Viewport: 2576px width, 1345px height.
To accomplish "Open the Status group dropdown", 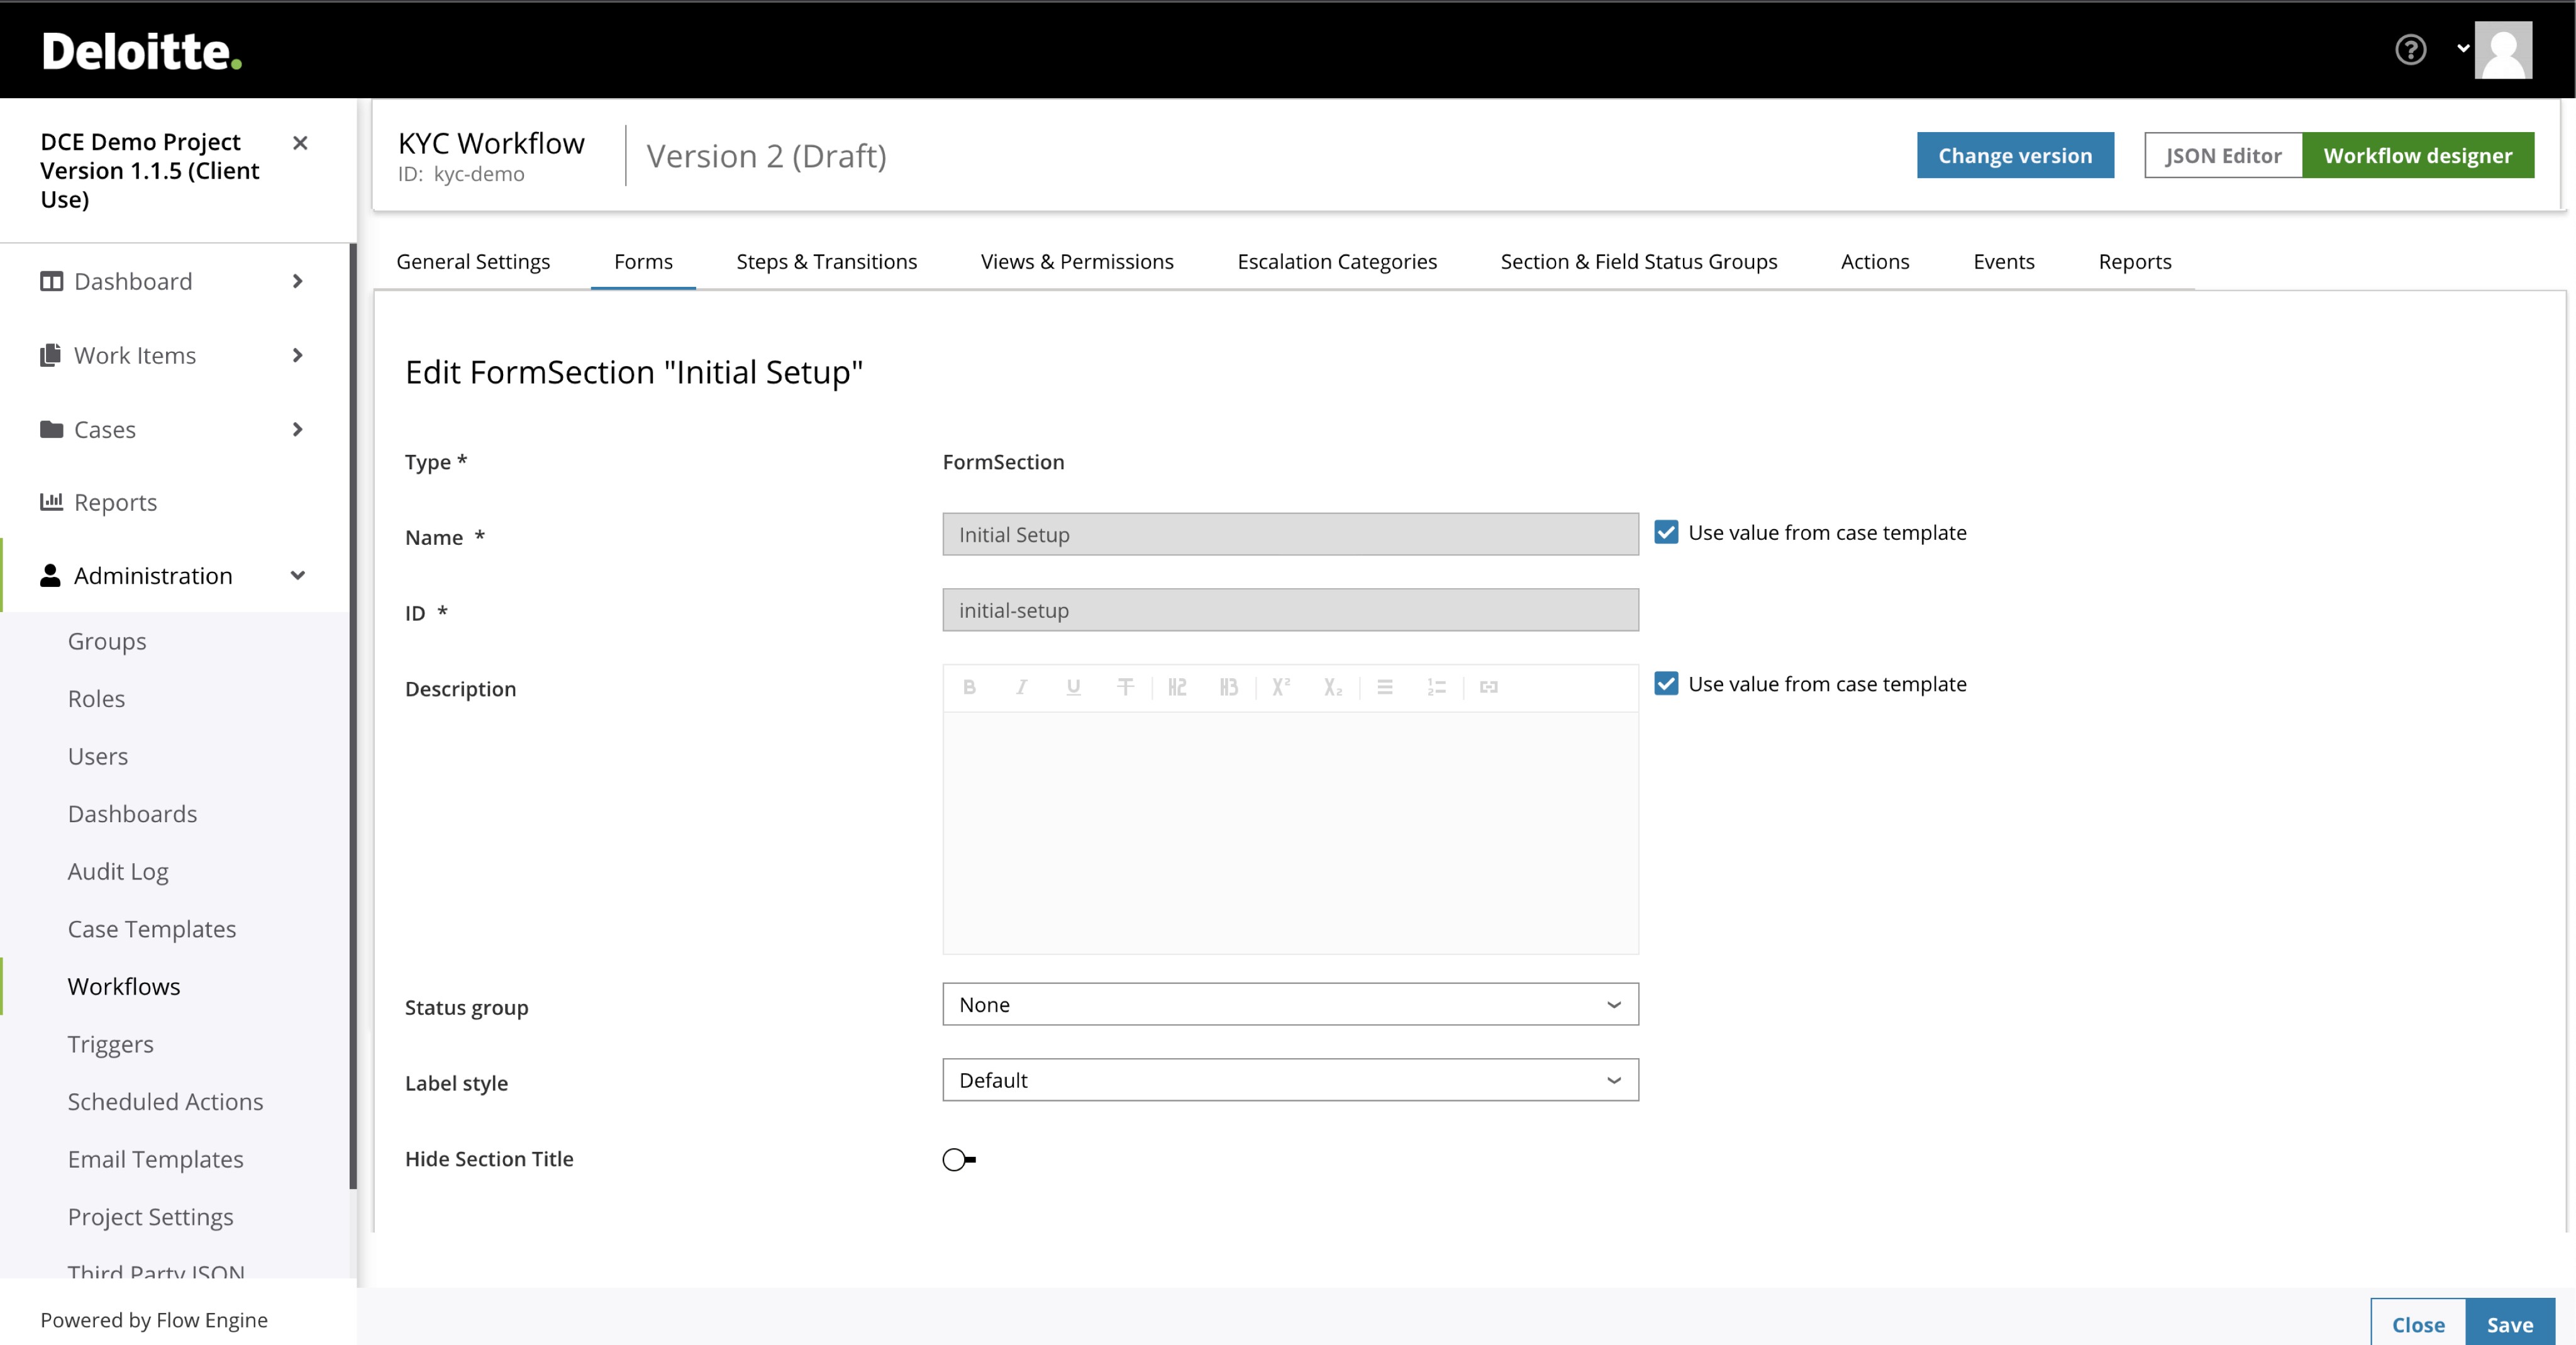I will pos(1290,1004).
